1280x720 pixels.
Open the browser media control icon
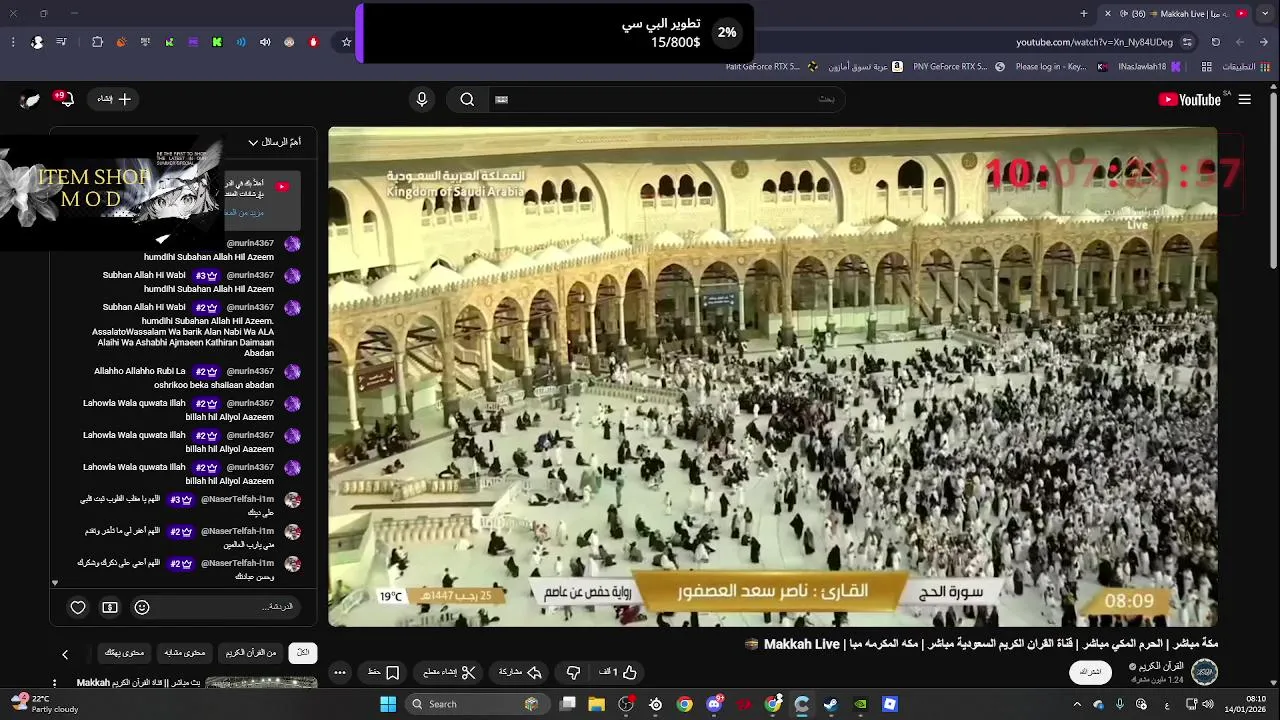61,42
